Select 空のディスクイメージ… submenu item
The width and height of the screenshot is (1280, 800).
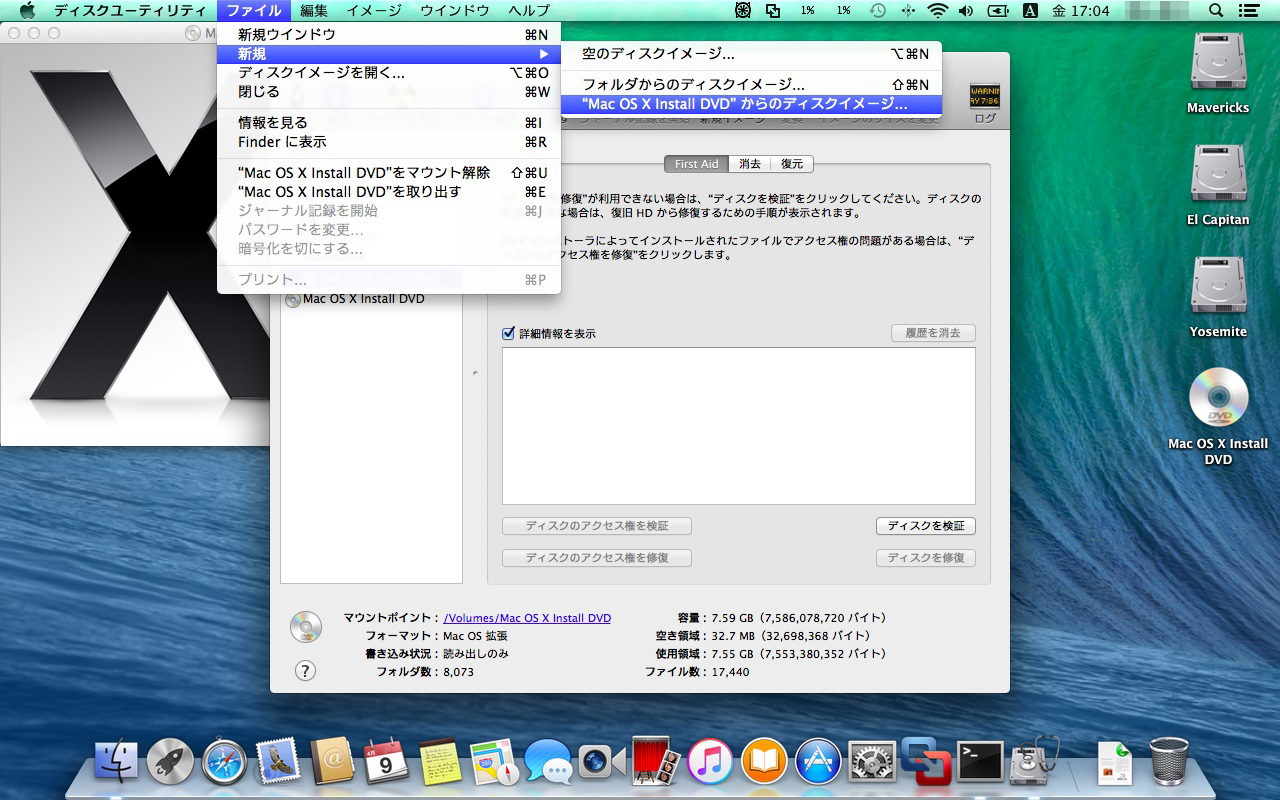(x=751, y=54)
